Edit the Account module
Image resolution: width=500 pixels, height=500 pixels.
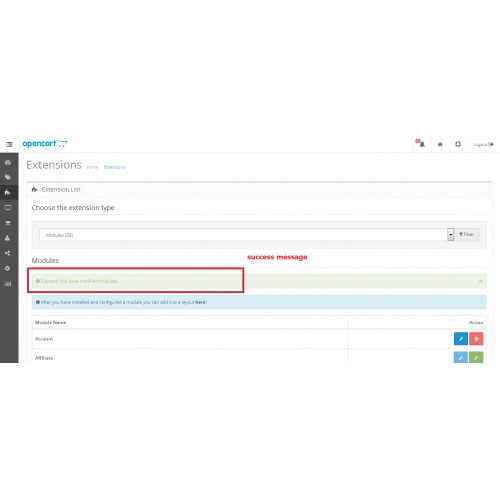pyautogui.click(x=461, y=339)
